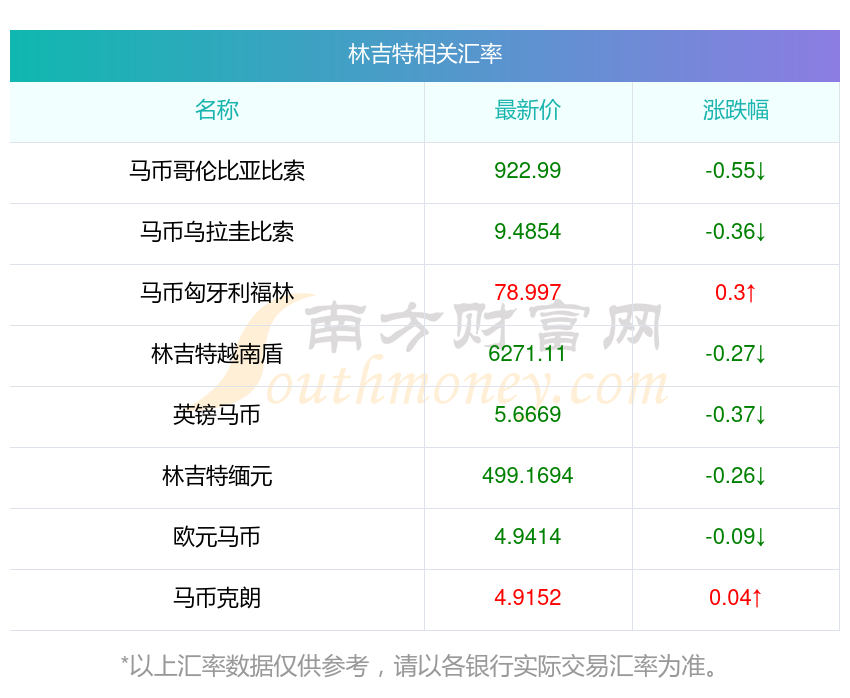Click the price value 922.99
This screenshot has width=850, height=698.
coord(527,171)
